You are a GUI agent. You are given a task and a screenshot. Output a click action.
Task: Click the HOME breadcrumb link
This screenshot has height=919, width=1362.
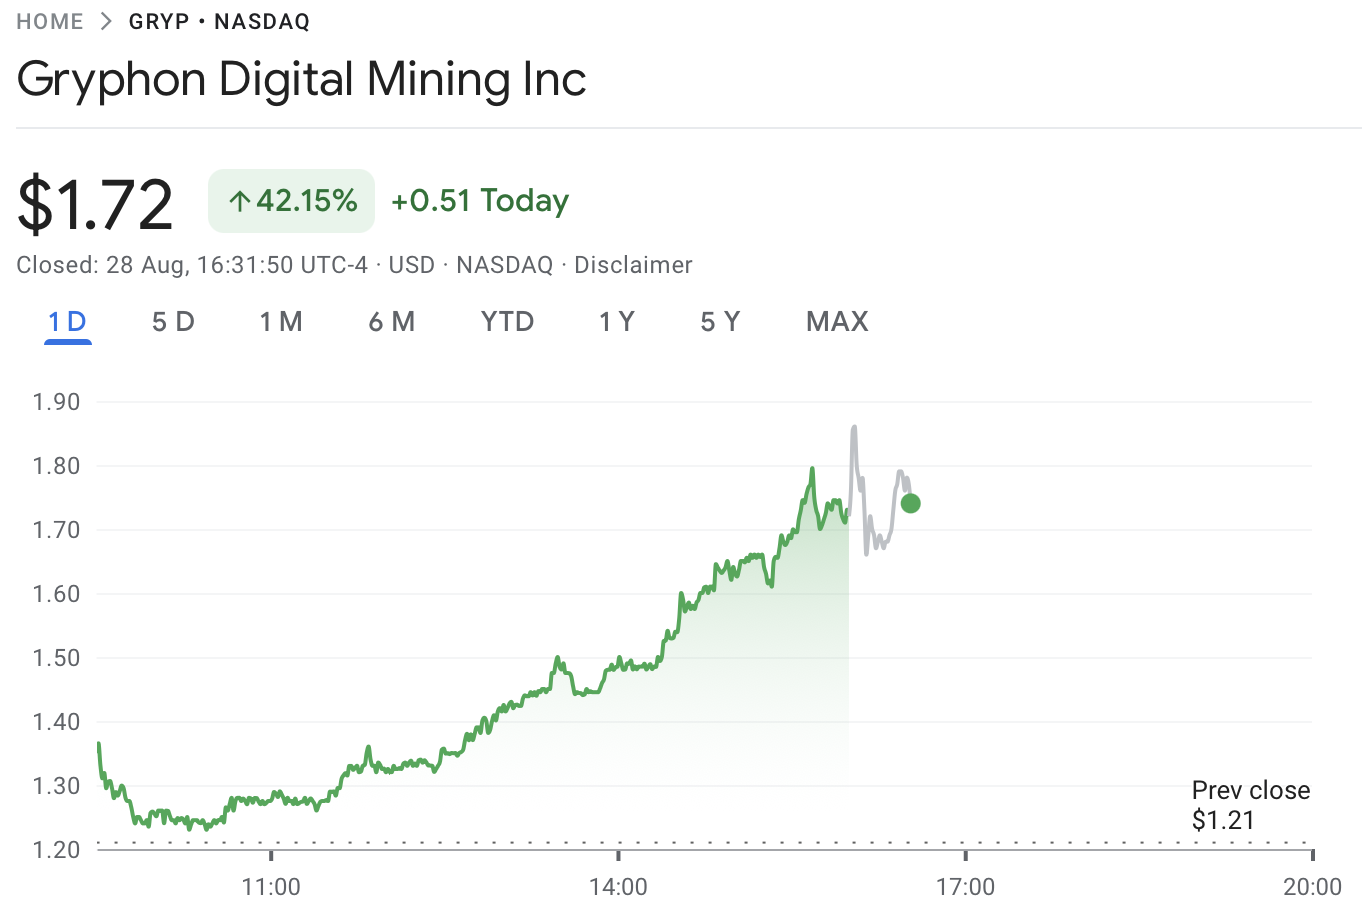(x=49, y=21)
